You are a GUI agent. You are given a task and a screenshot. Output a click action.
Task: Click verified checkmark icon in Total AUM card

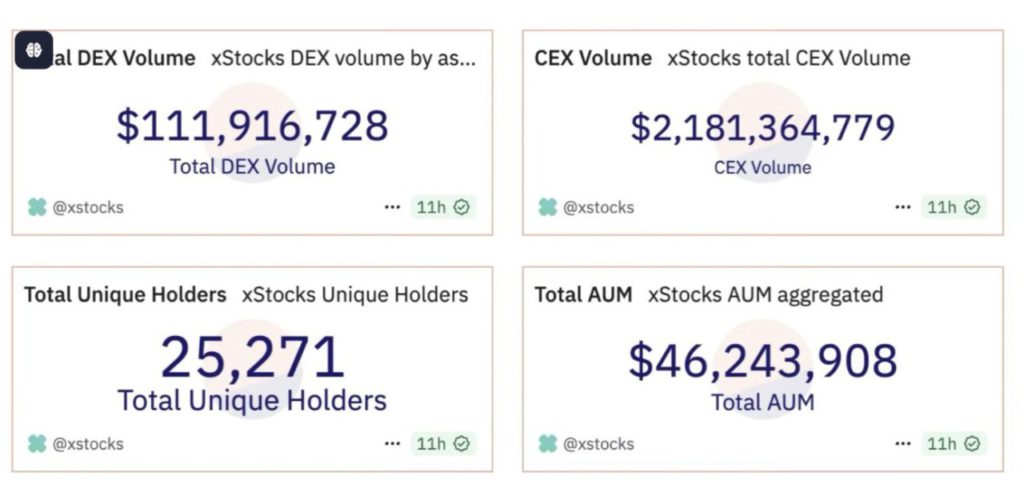coord(972,443)
